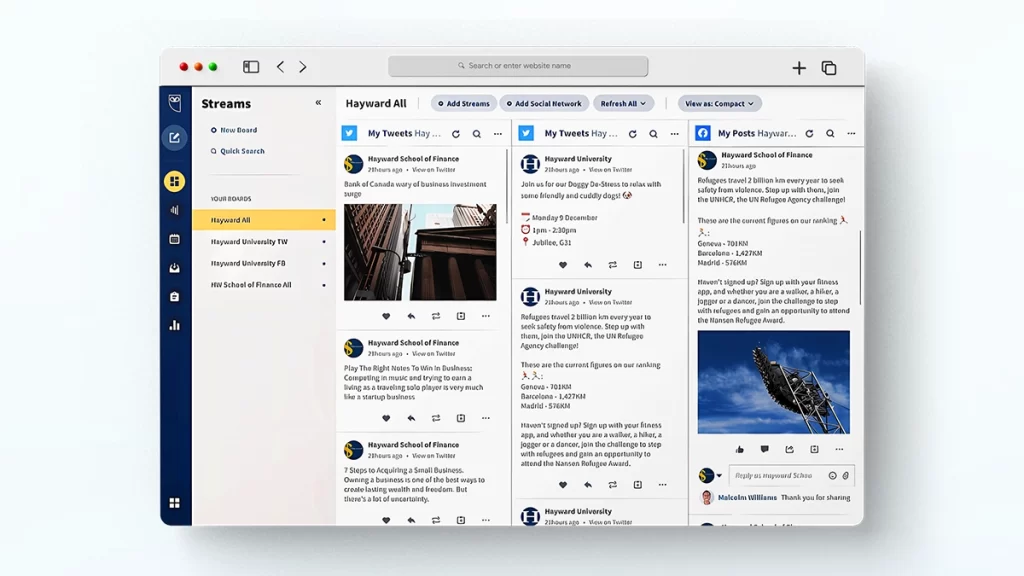Refresh the Facebook My Posts stream
Viewport: 1024px width, 576px height.
pos(808,133)
